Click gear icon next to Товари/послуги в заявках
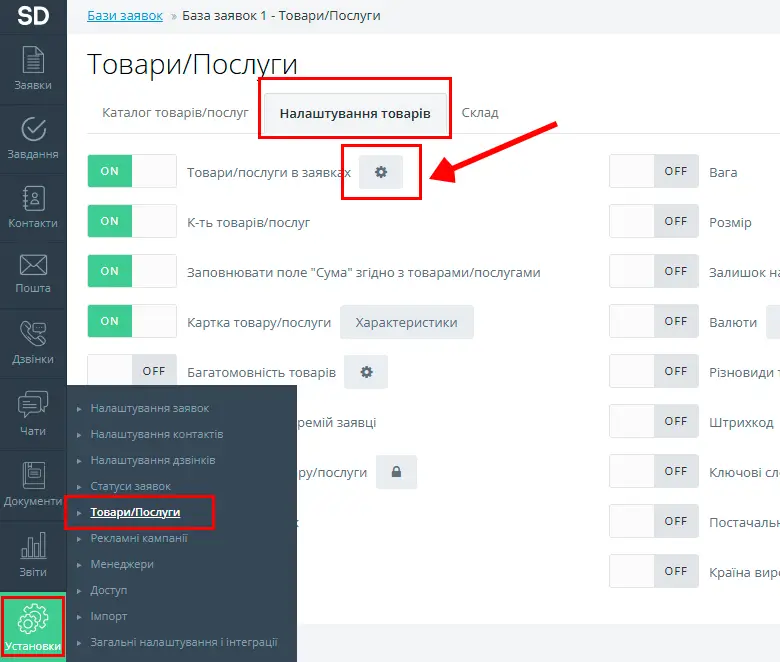 380,172
